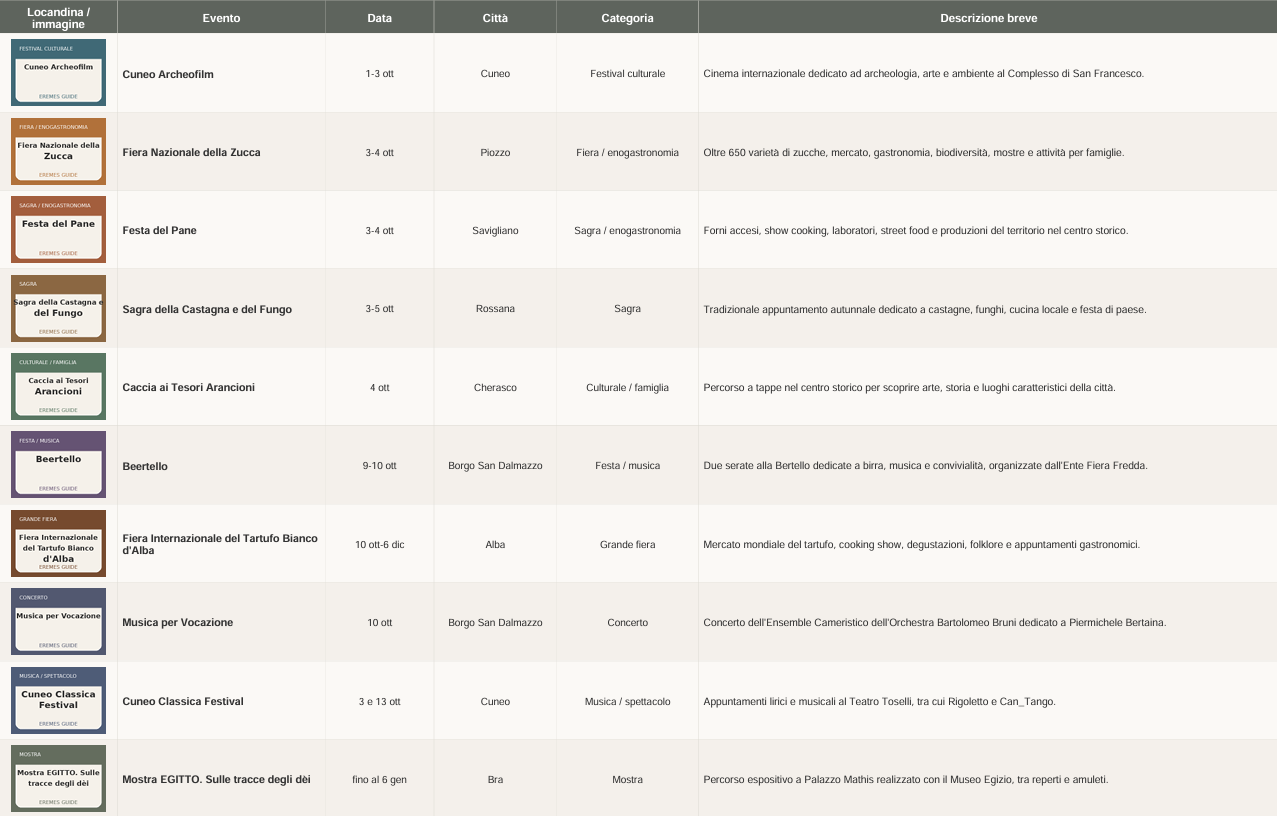This screenshot has width=1277, height=816.
Task: Click the "Locandina / immagine" column header
Action: pos(58,18)
